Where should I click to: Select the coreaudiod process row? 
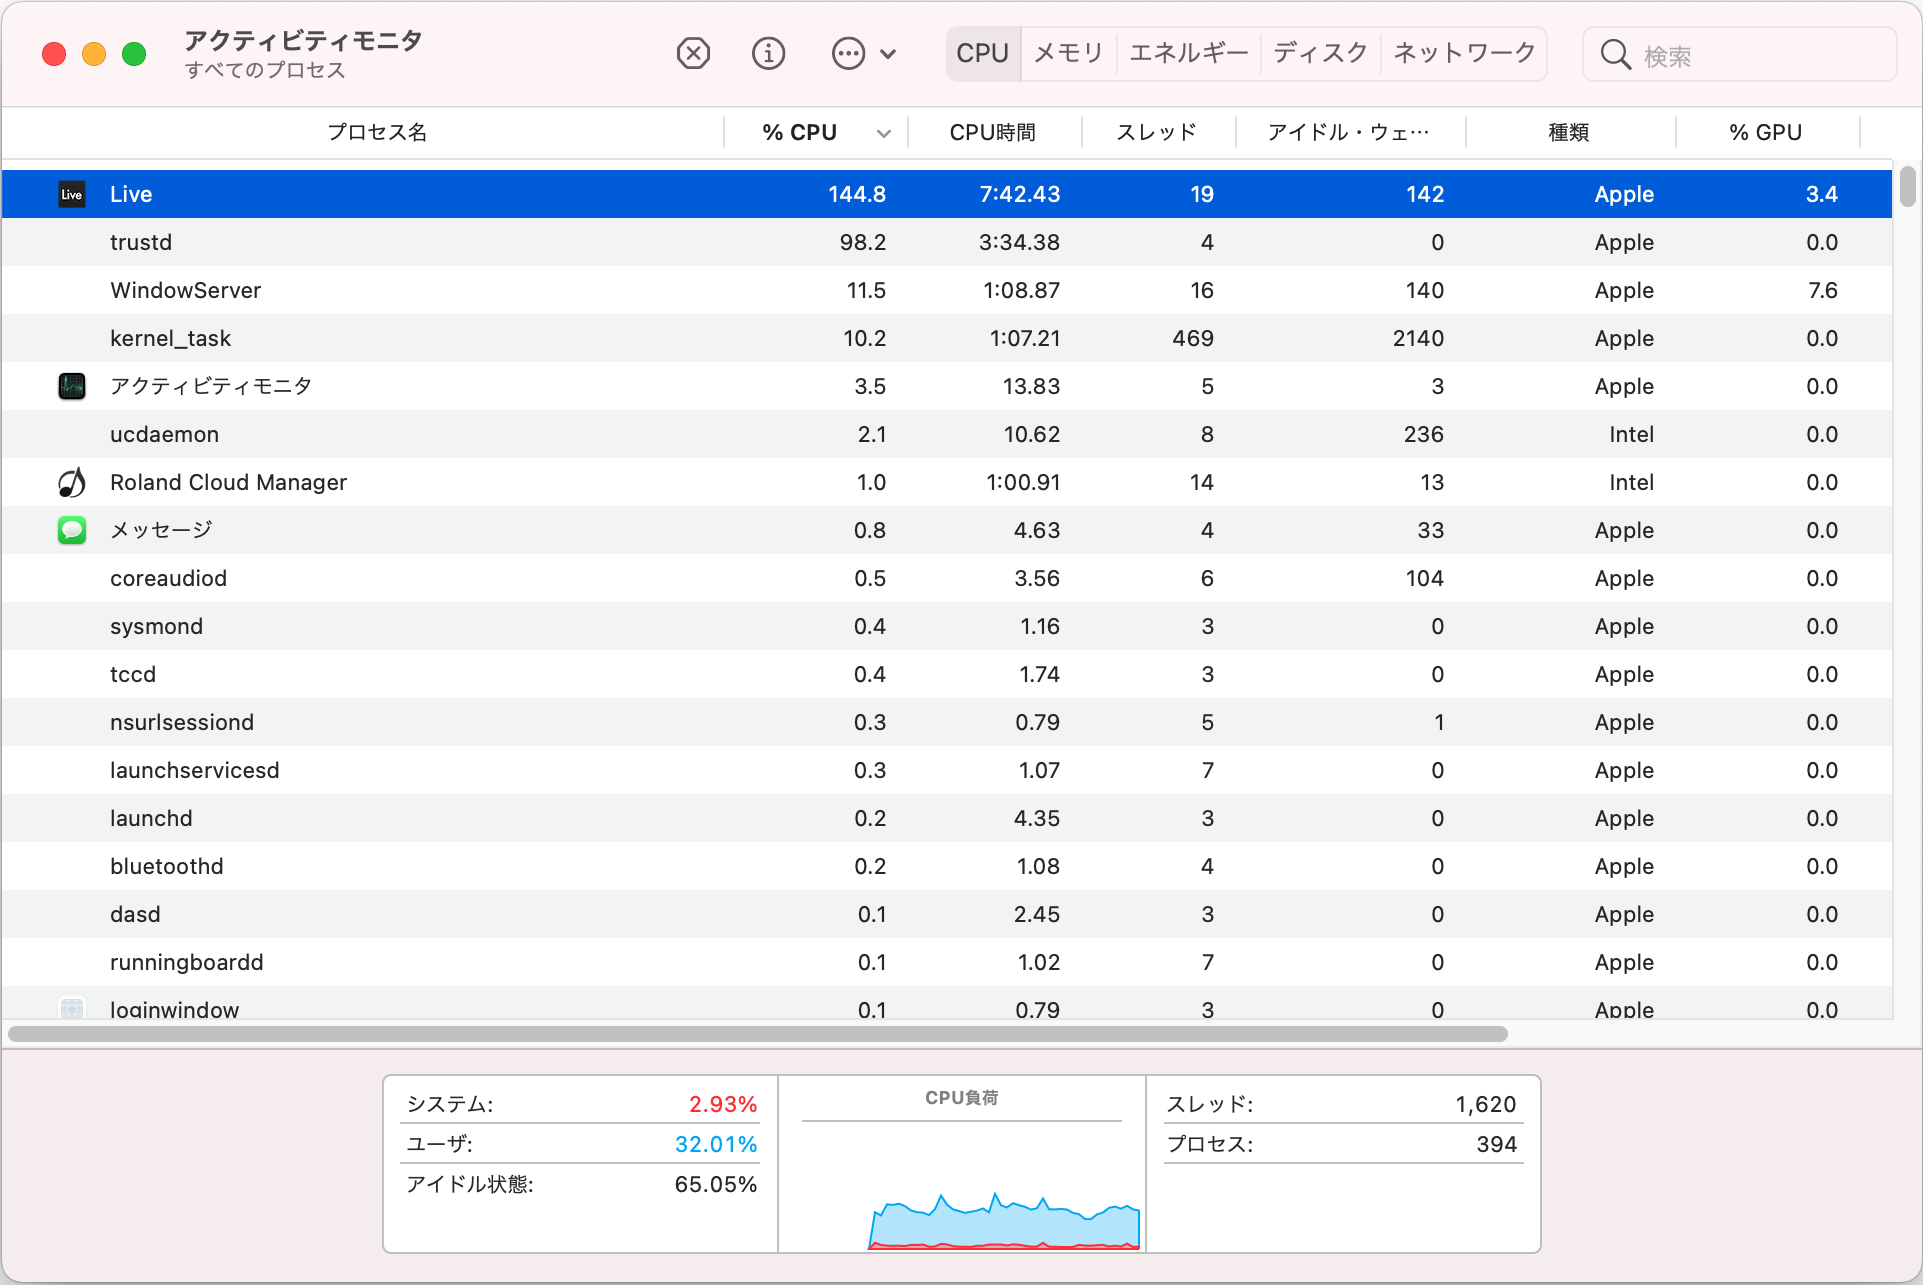click(947, 578)
